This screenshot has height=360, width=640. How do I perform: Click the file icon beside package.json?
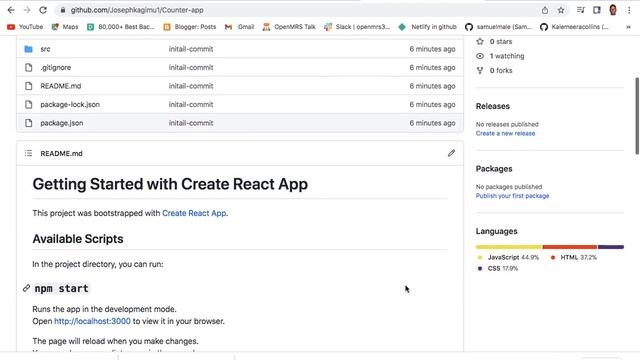pos(28,123)
